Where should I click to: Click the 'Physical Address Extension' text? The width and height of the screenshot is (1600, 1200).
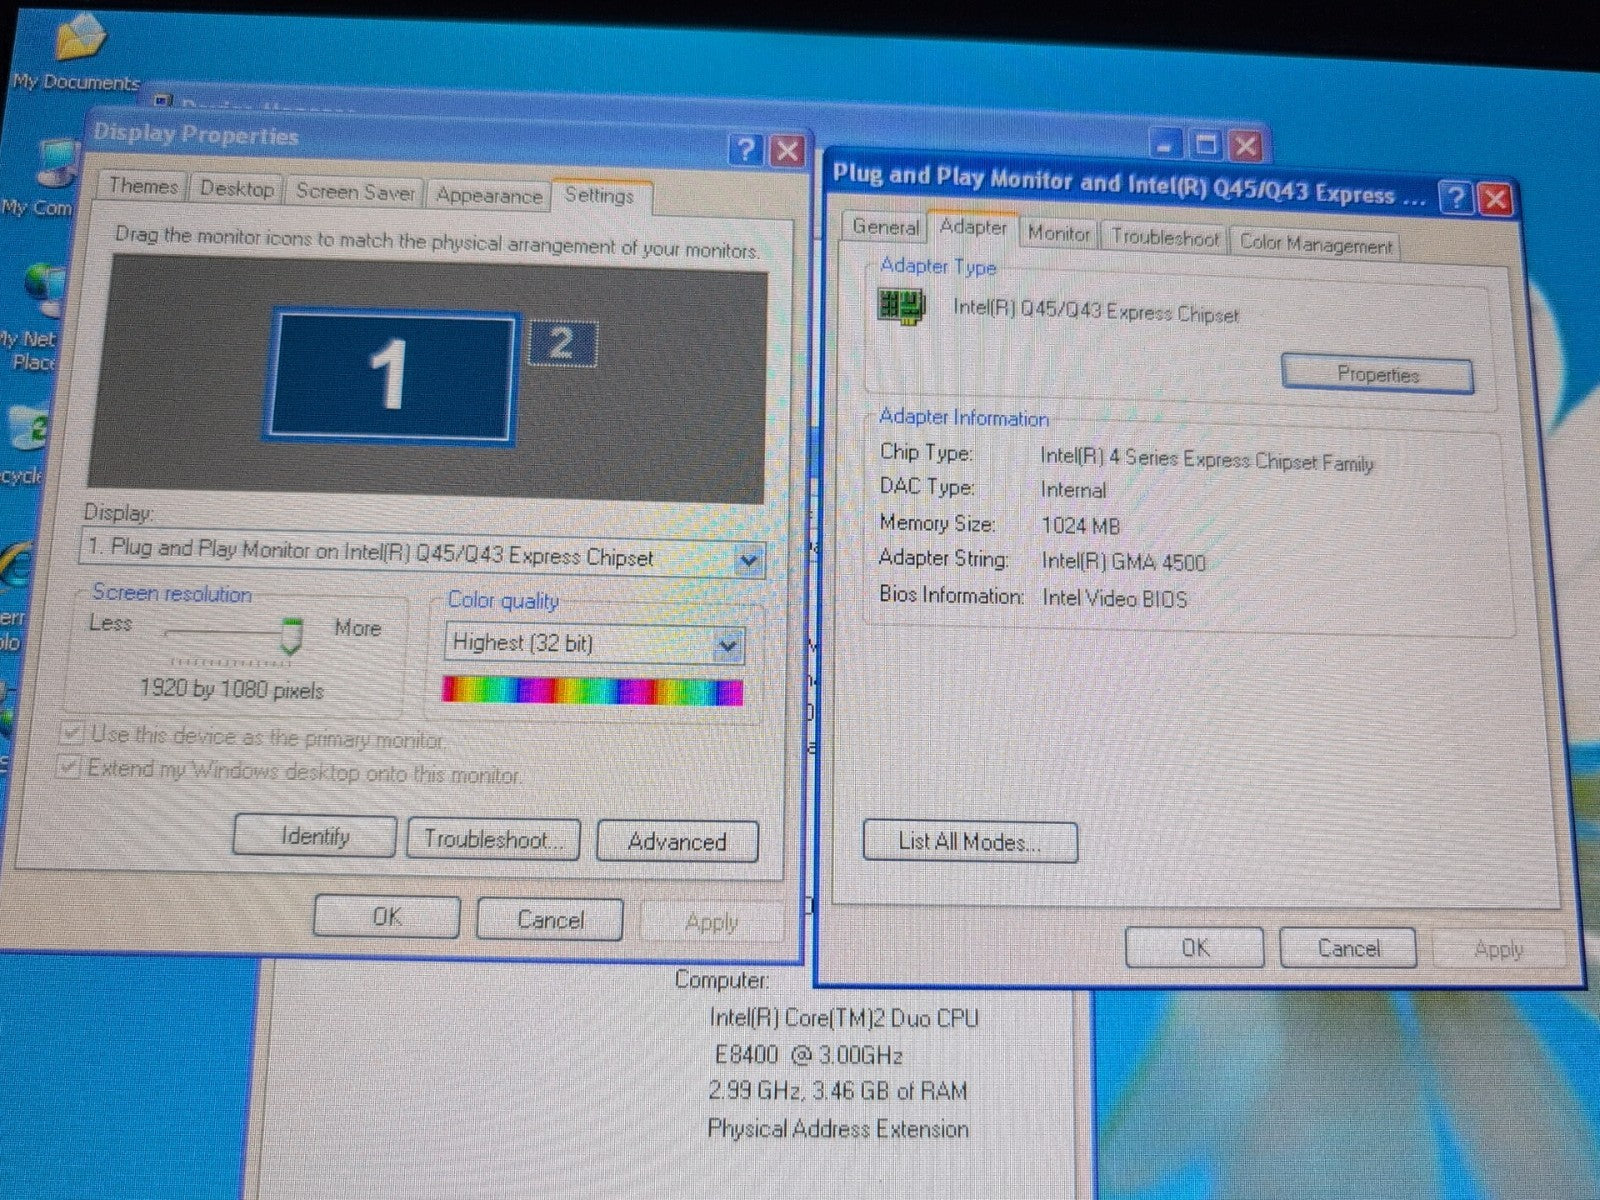838,1129
